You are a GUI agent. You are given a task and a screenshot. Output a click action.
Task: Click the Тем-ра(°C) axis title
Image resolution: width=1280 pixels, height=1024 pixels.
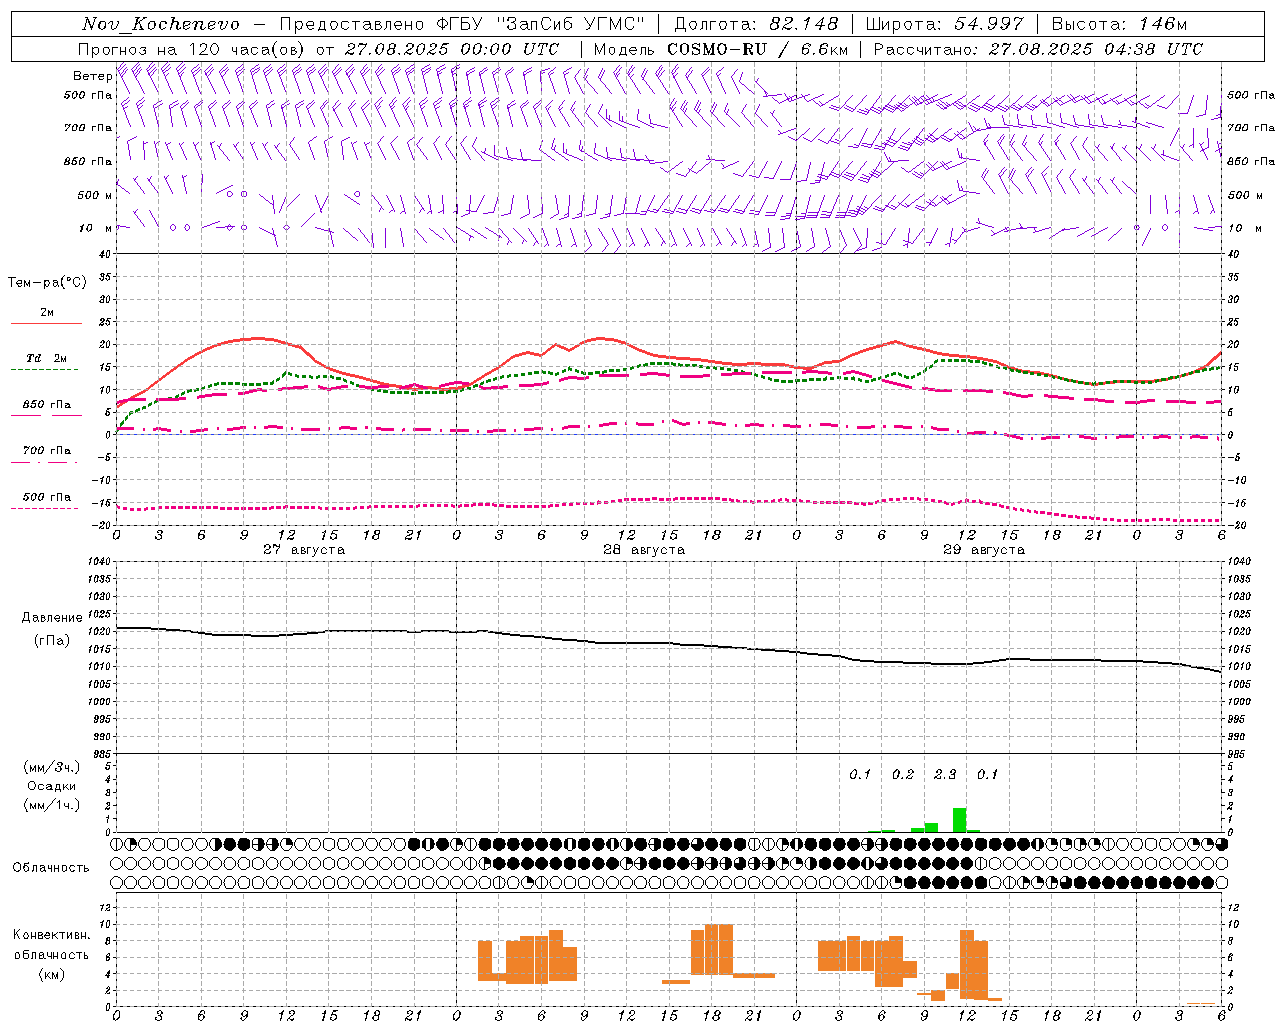click(47, 283)
